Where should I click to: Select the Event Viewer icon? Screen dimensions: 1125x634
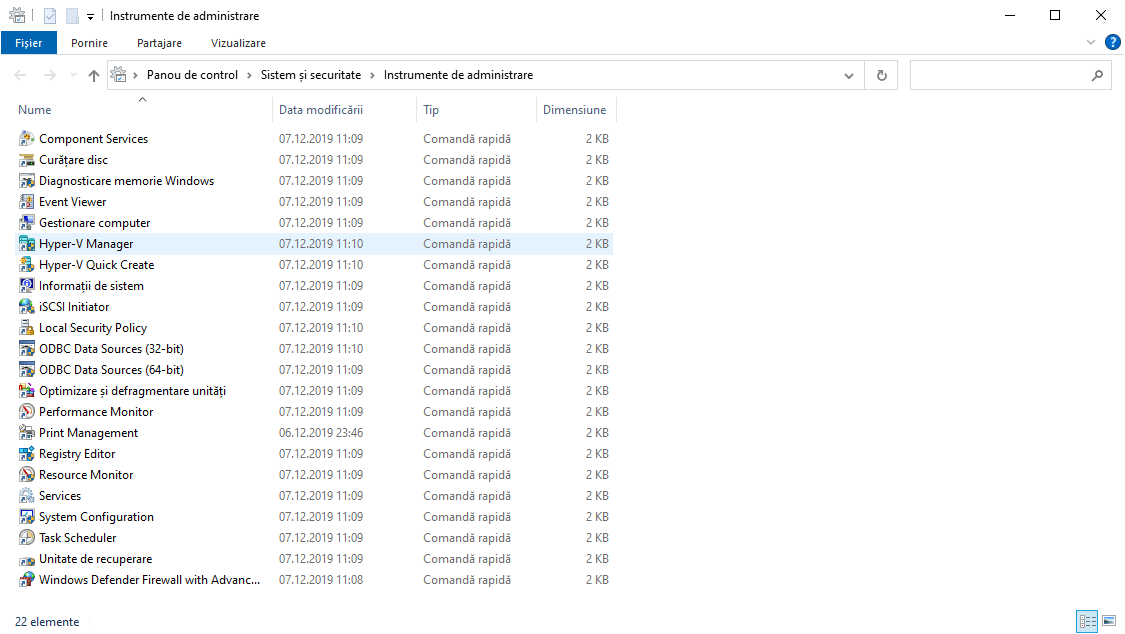pyautogui.click(x=27, y=202)
